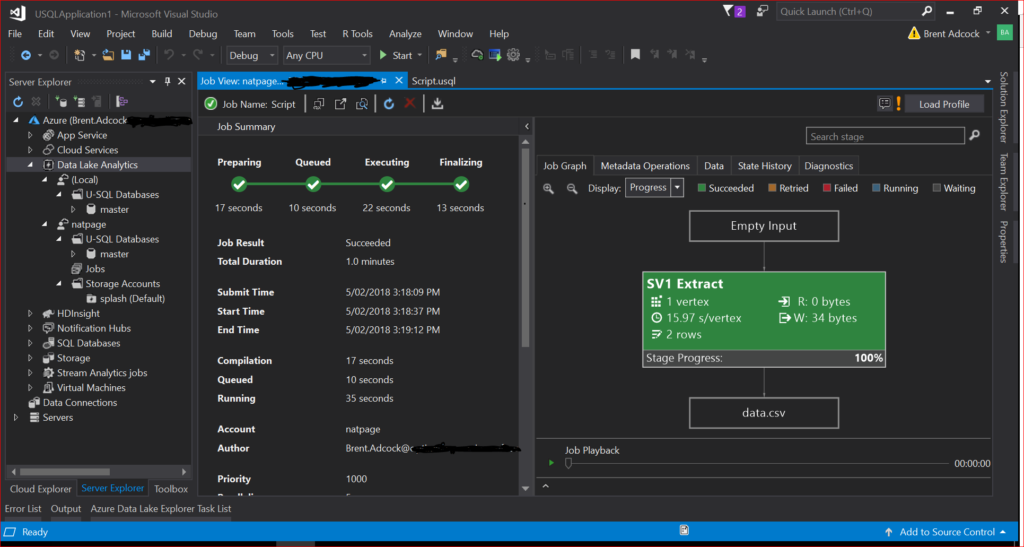Click the job browse magnifier icon

tap(362, 104)
